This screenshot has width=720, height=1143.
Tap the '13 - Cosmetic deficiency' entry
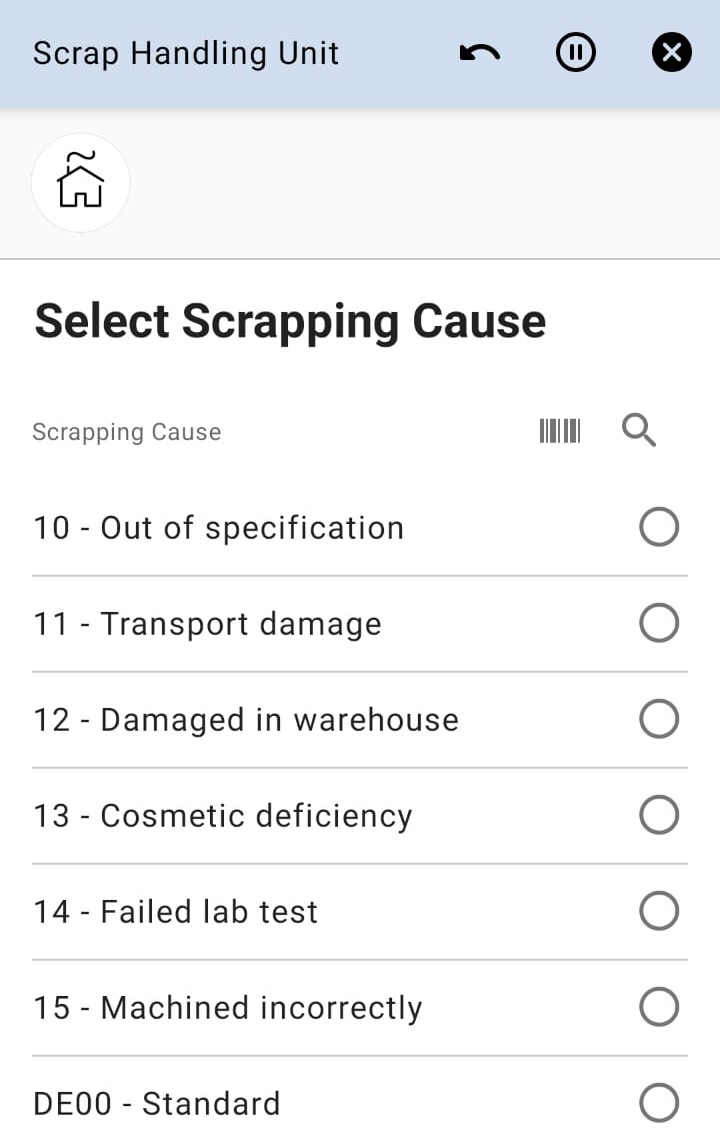click(222, 816)
